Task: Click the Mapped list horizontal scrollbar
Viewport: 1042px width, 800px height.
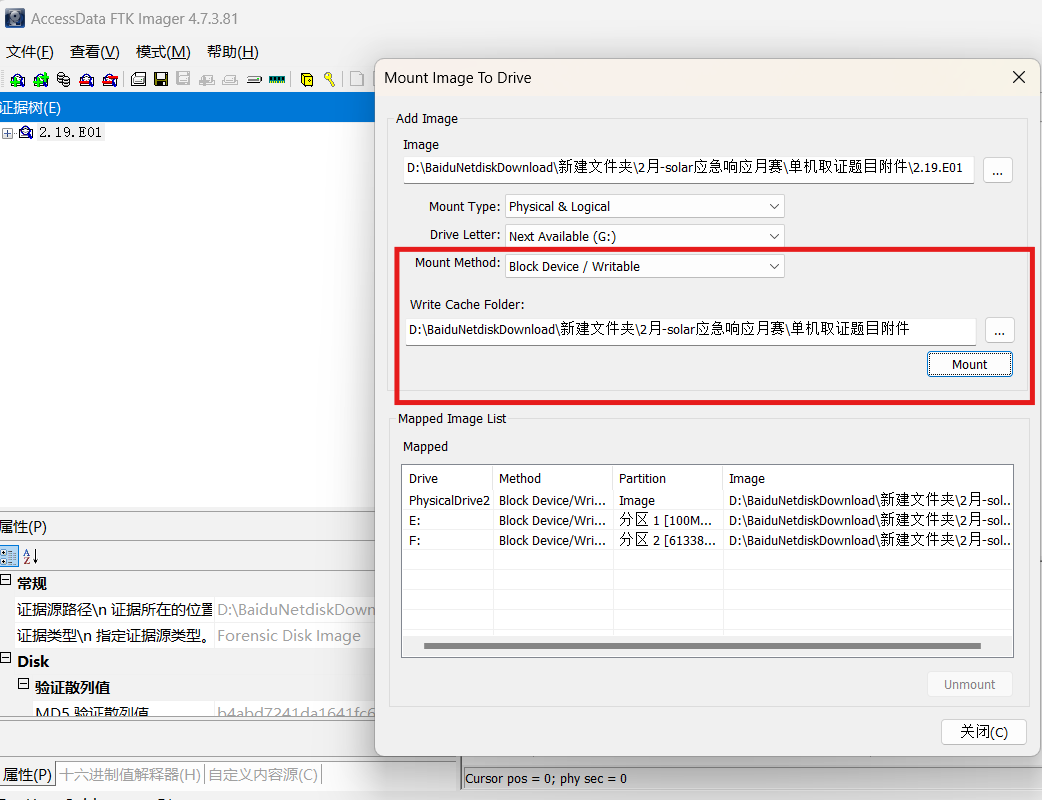Action: click(702, 646)
